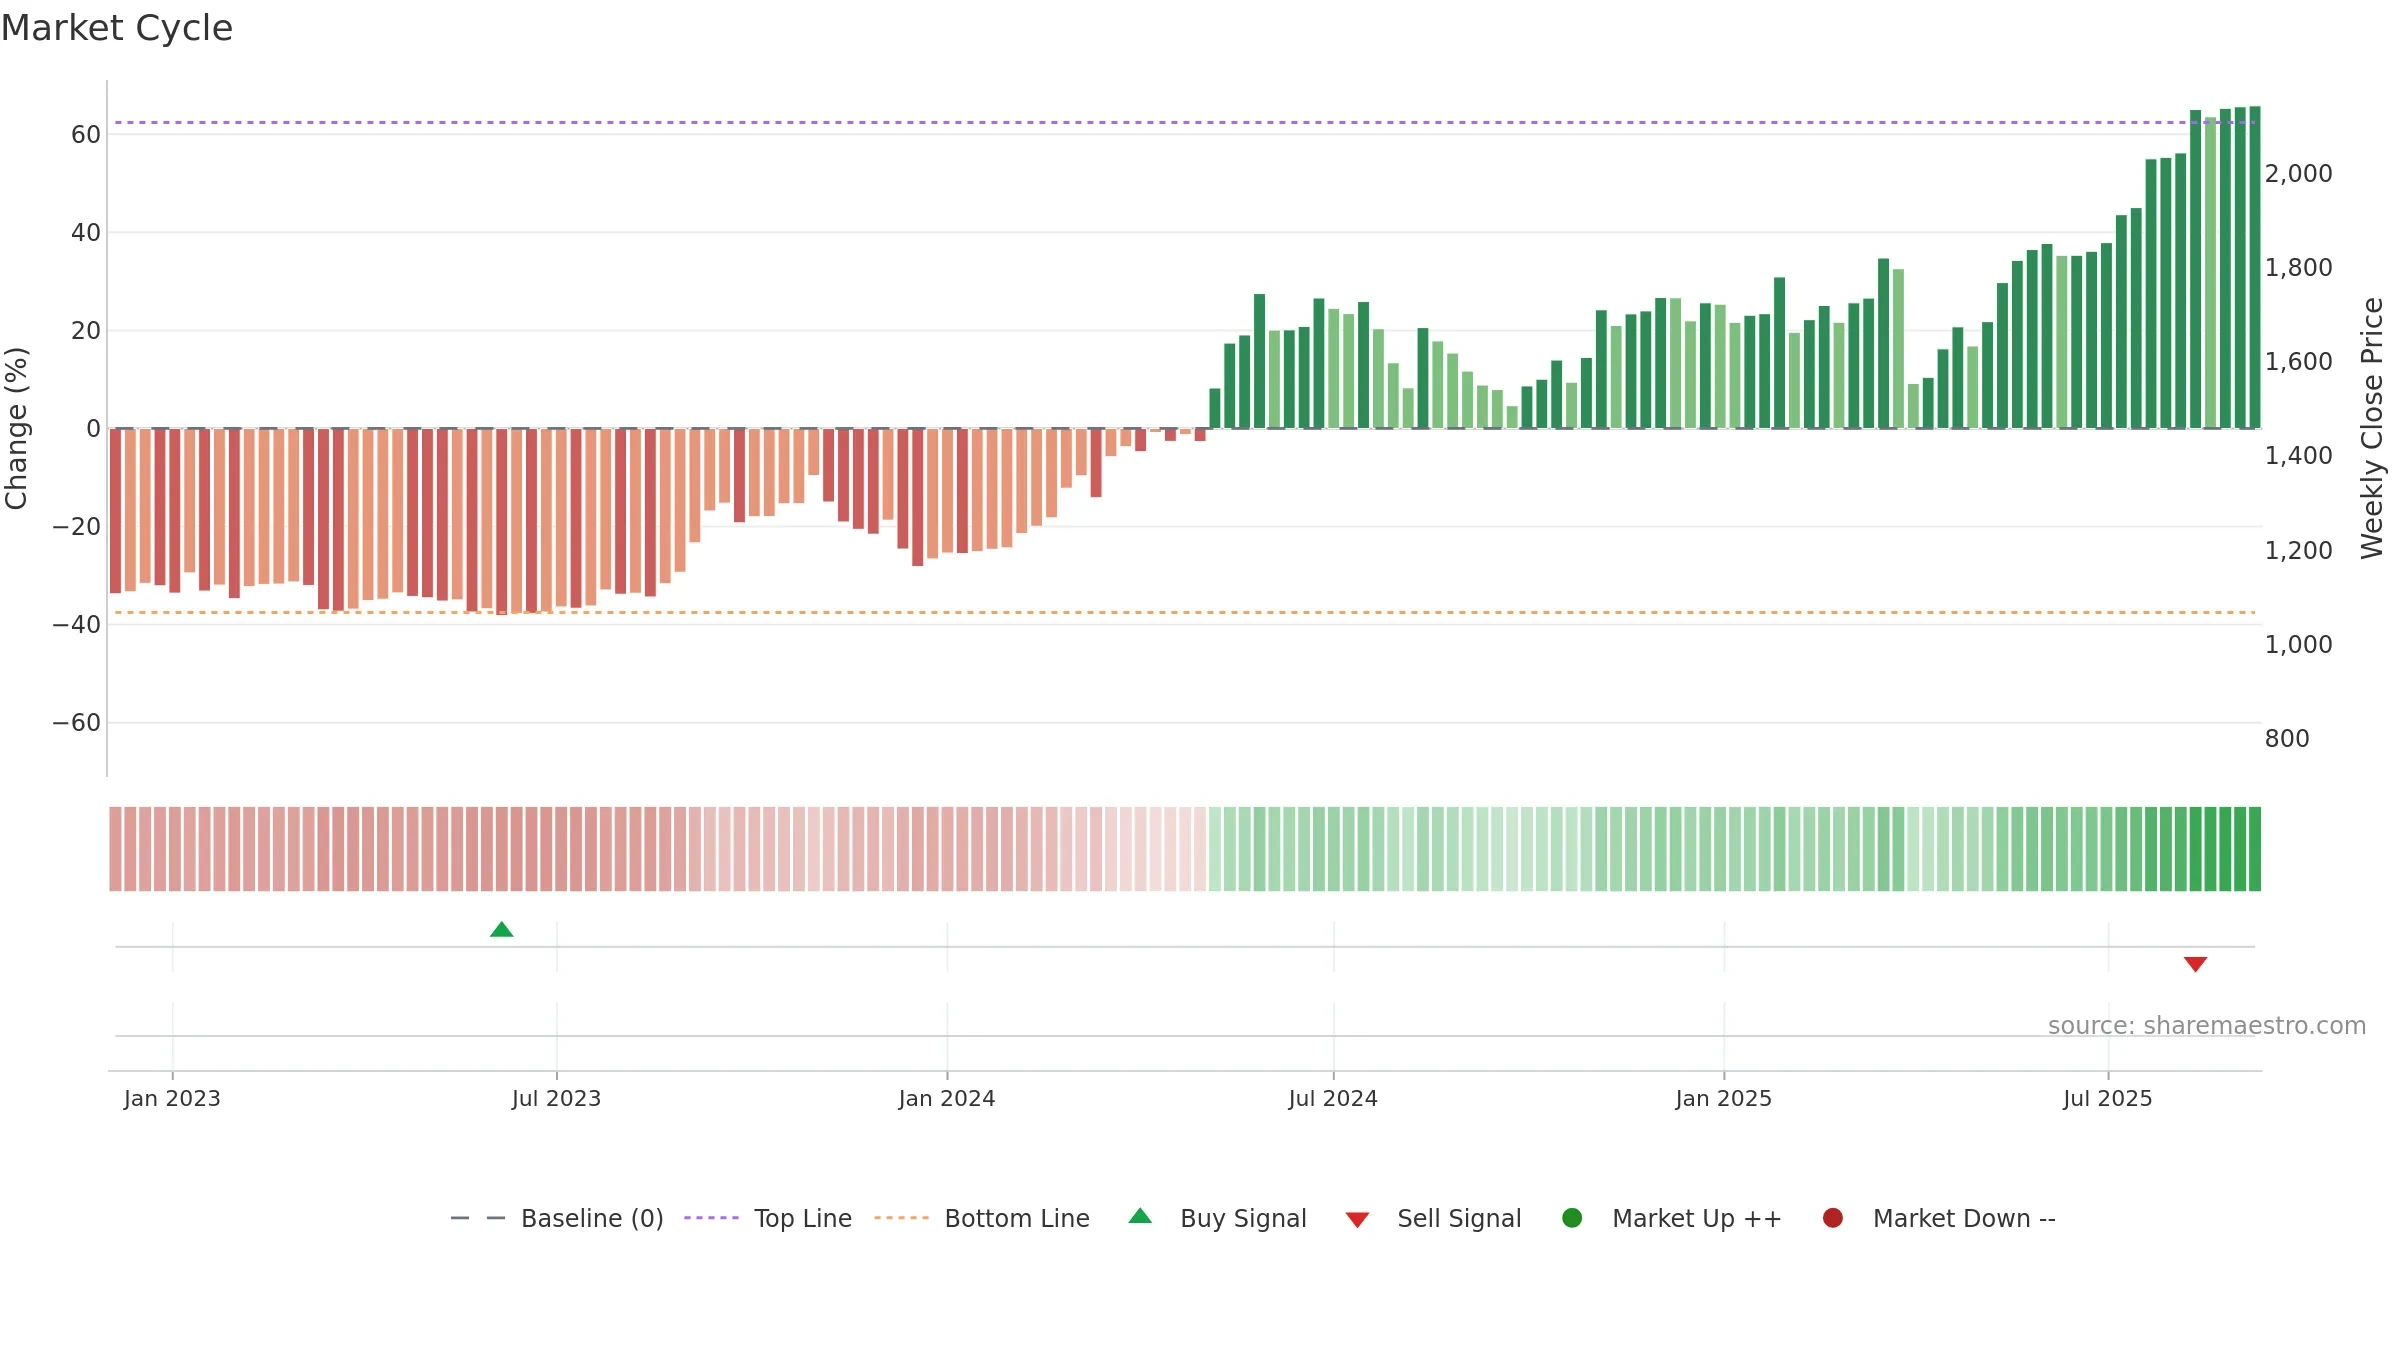Screen dimensions: 2400x1350
Task: Click the rightmost tallest green bar
Action: click(x=2254, y=267)
